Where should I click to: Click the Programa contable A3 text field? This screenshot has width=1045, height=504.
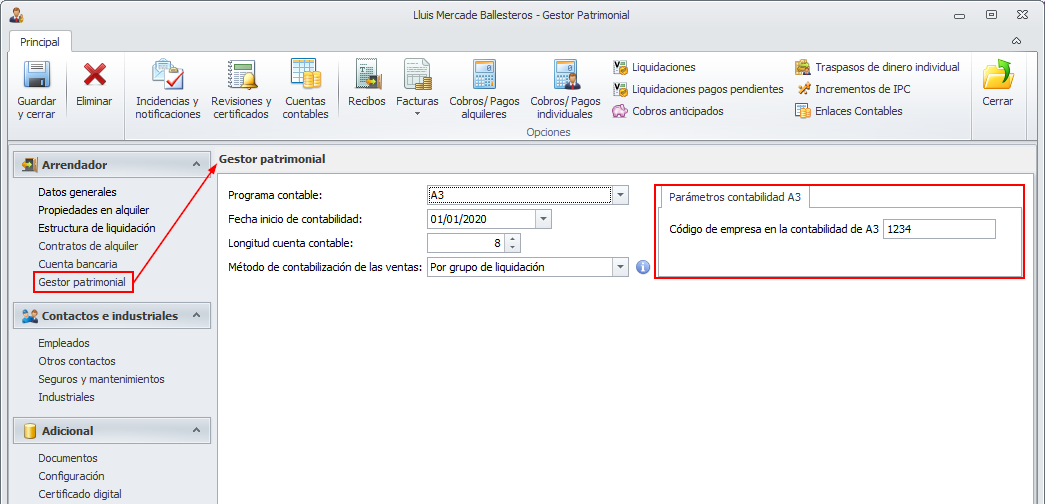[519, 195]
